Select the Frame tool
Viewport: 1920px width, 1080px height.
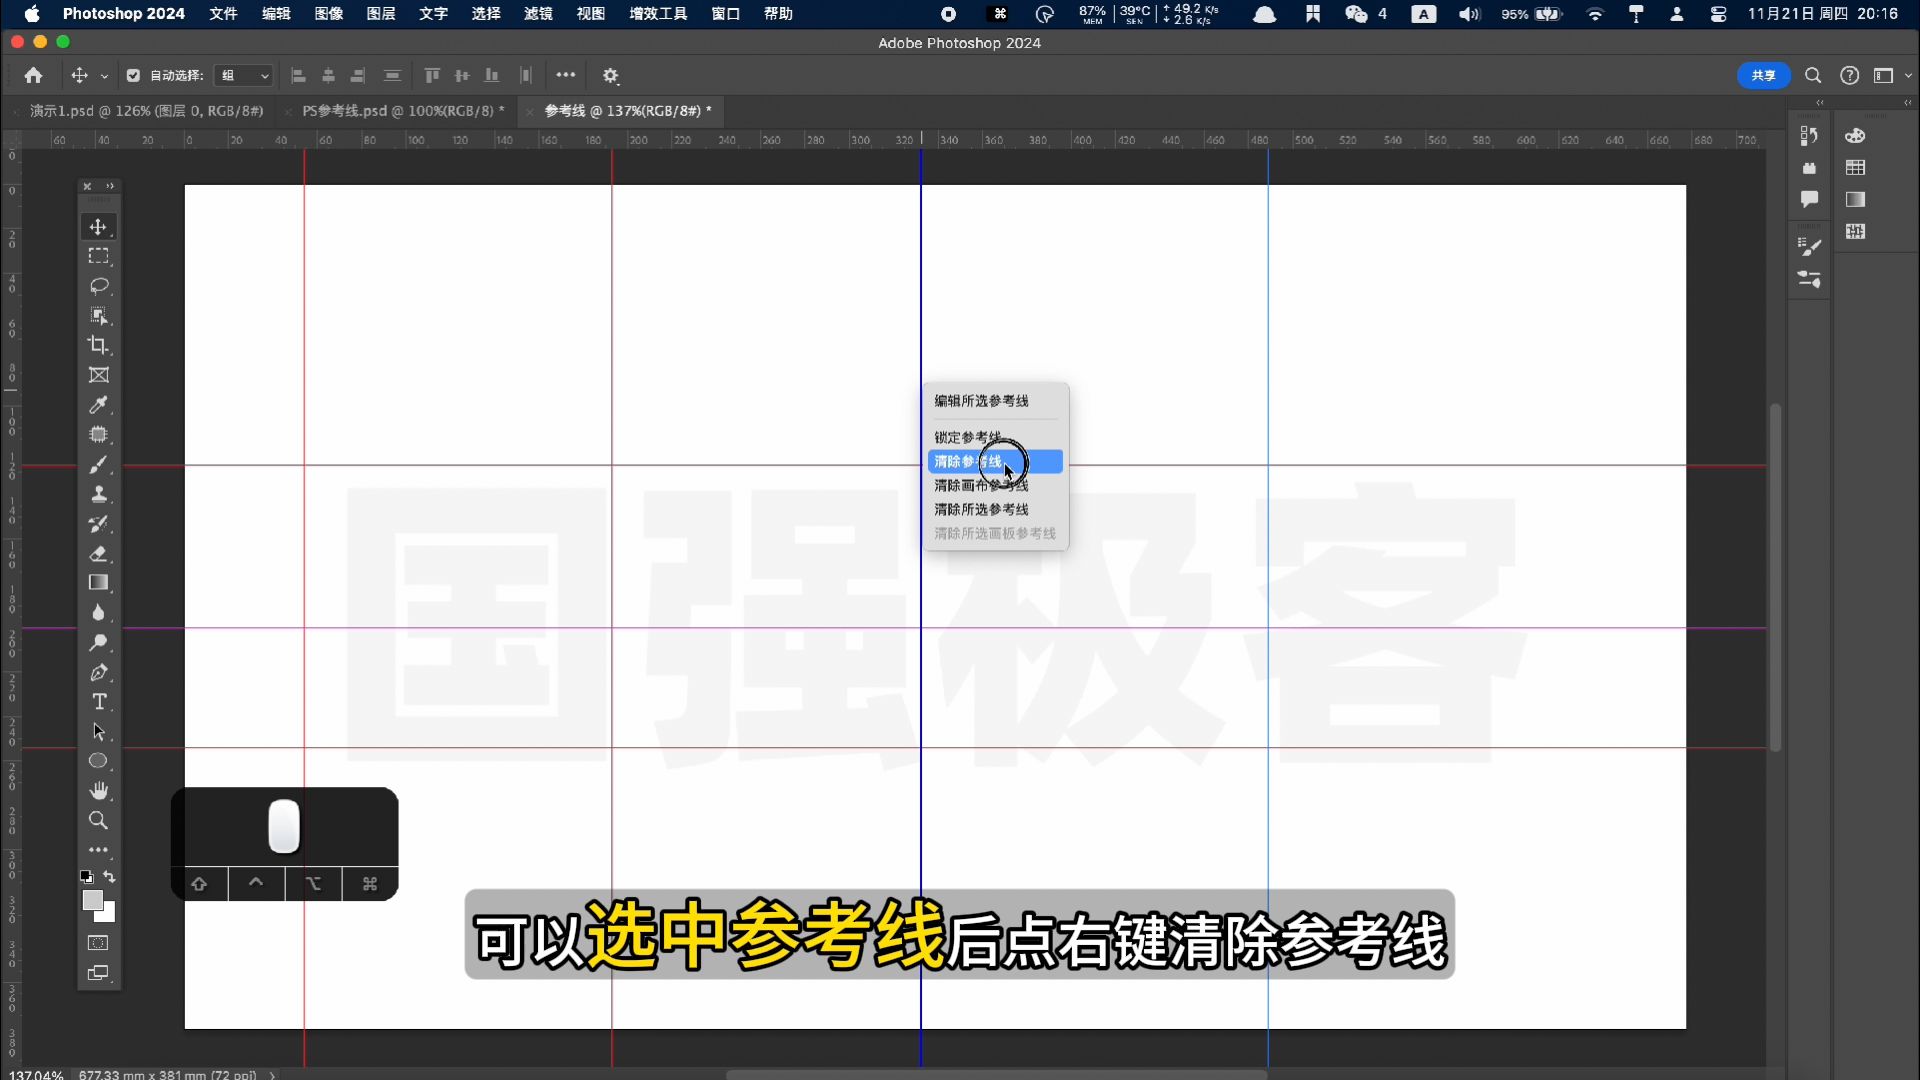98,375
